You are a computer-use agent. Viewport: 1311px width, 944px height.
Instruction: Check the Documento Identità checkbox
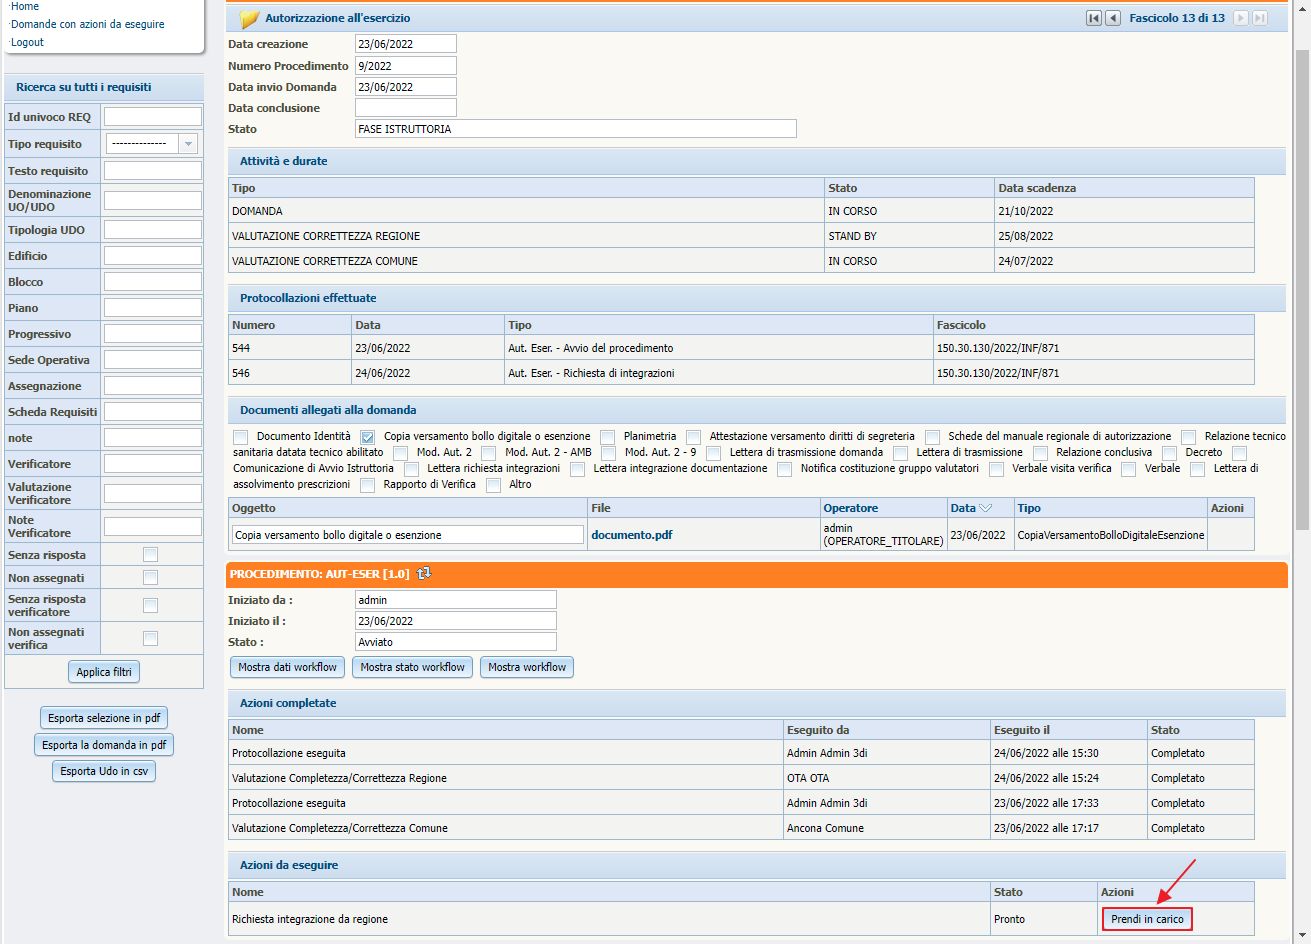coord(240,437)
